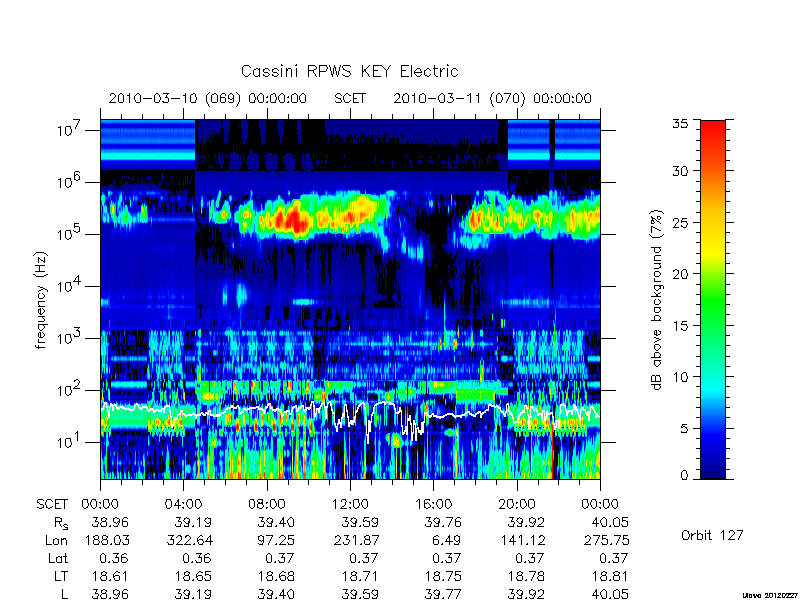The width and height of the screenshot is (800, 600).
Task: Click the colorbar tick value 10
Action: pyautogui.click(x=680, y=377)
